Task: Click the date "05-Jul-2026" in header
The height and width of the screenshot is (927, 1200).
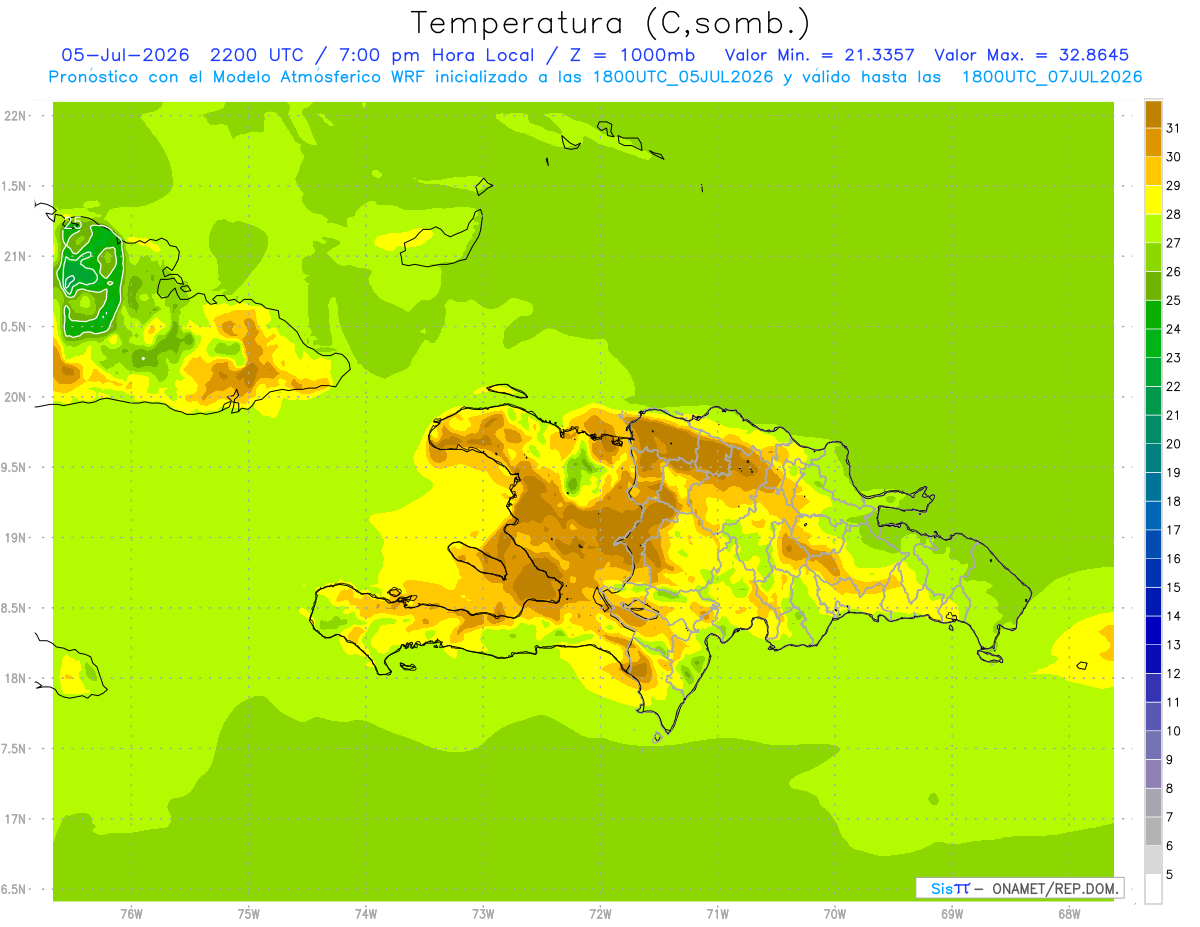Action: (125, 55)
